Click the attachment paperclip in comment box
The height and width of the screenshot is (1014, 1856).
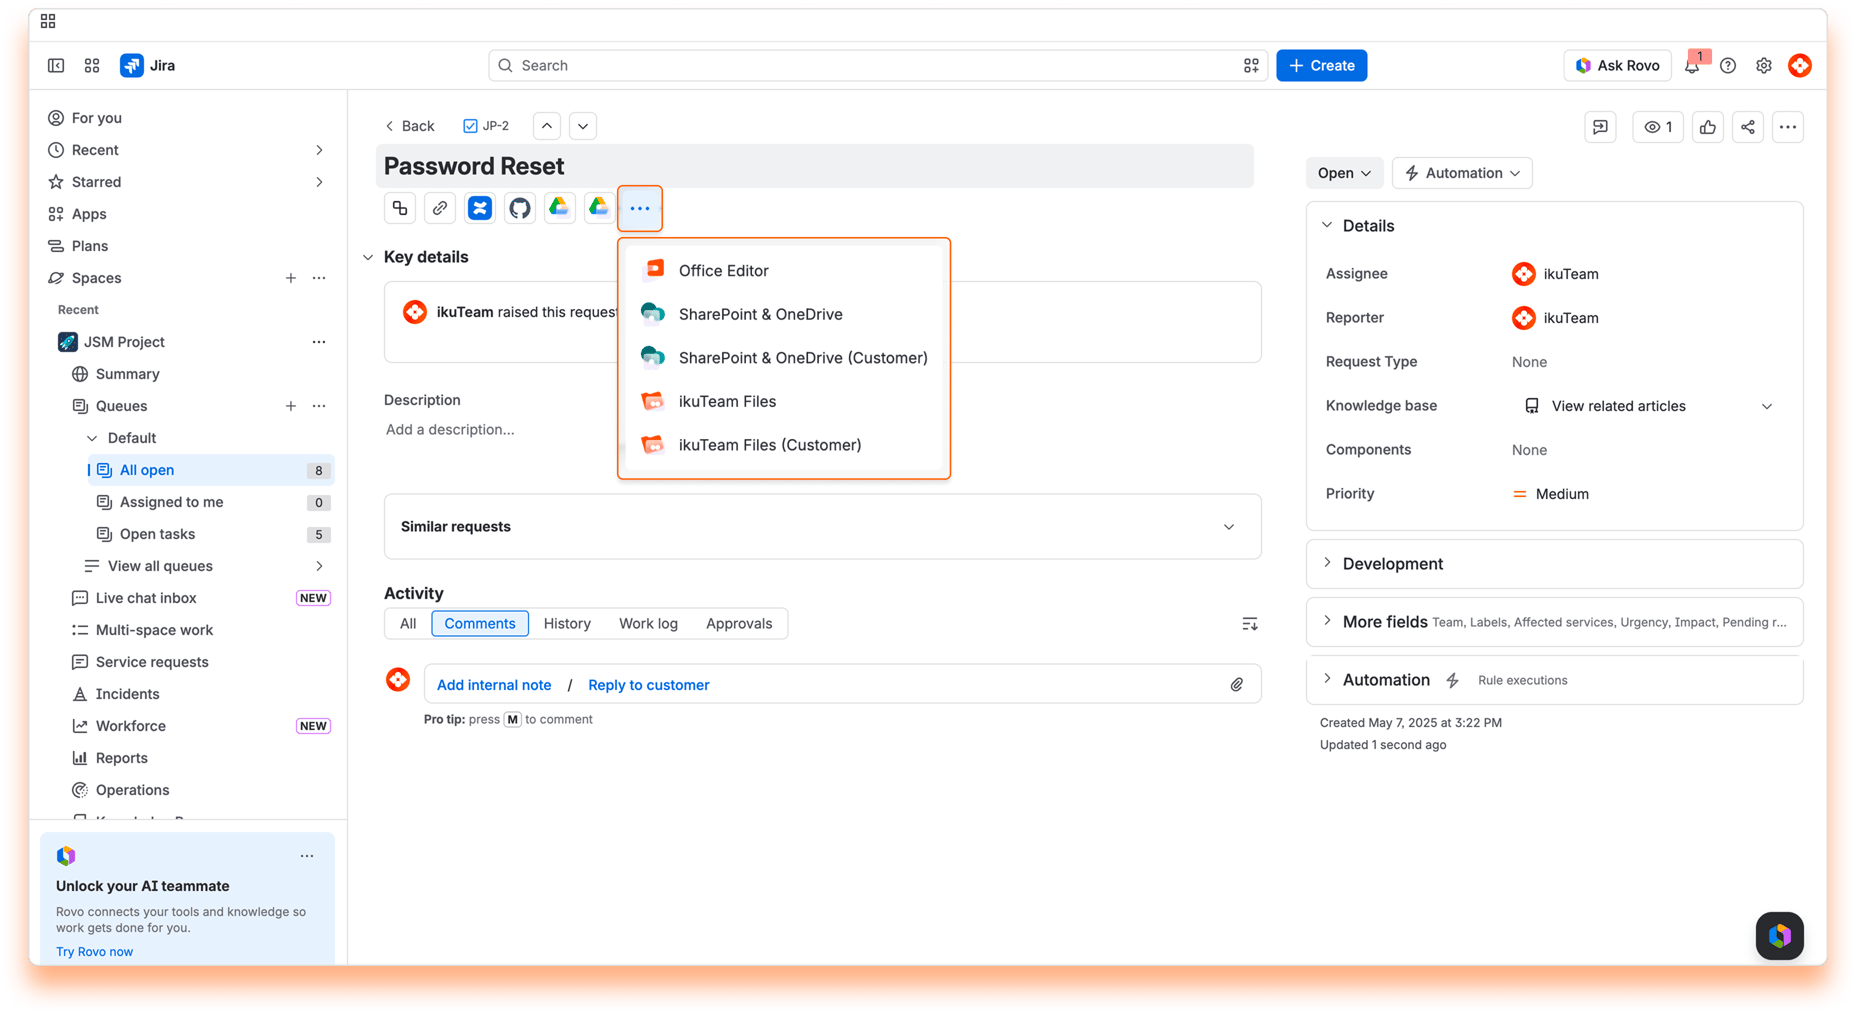1237,685
